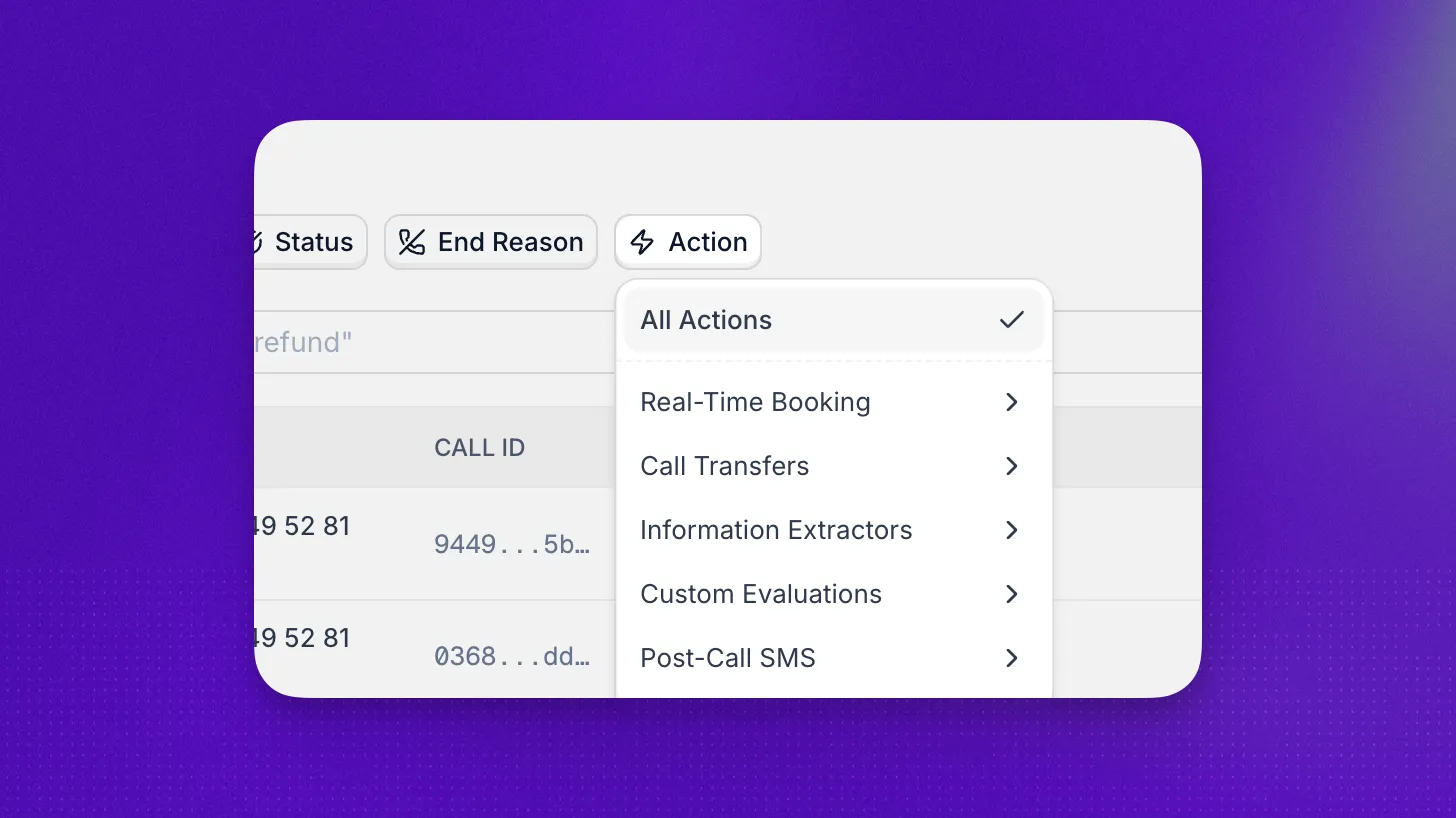The height and width of the screenshot is (818, 1456).
Task: Click the phone icon on End Reason
Action: tap(412, 242)
